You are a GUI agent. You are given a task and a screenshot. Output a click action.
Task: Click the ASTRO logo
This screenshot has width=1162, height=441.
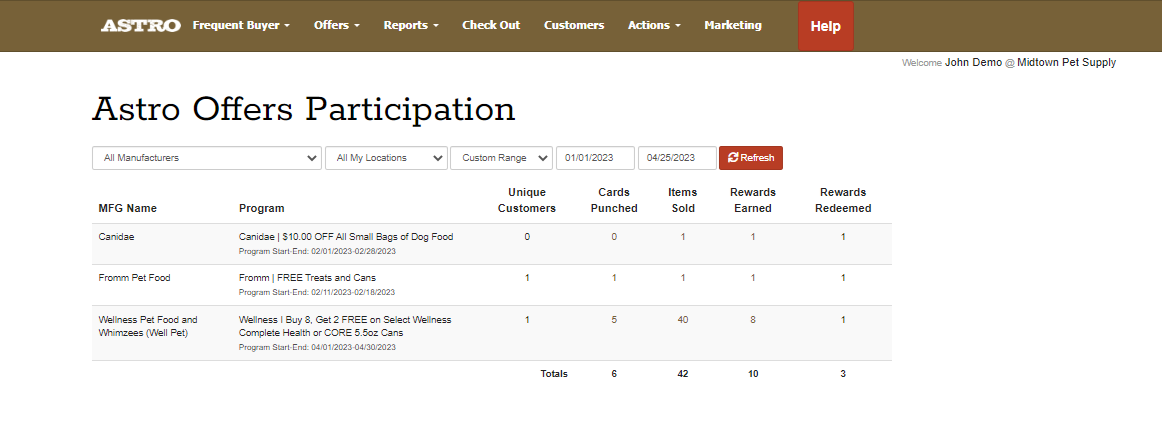click(140, 25)
